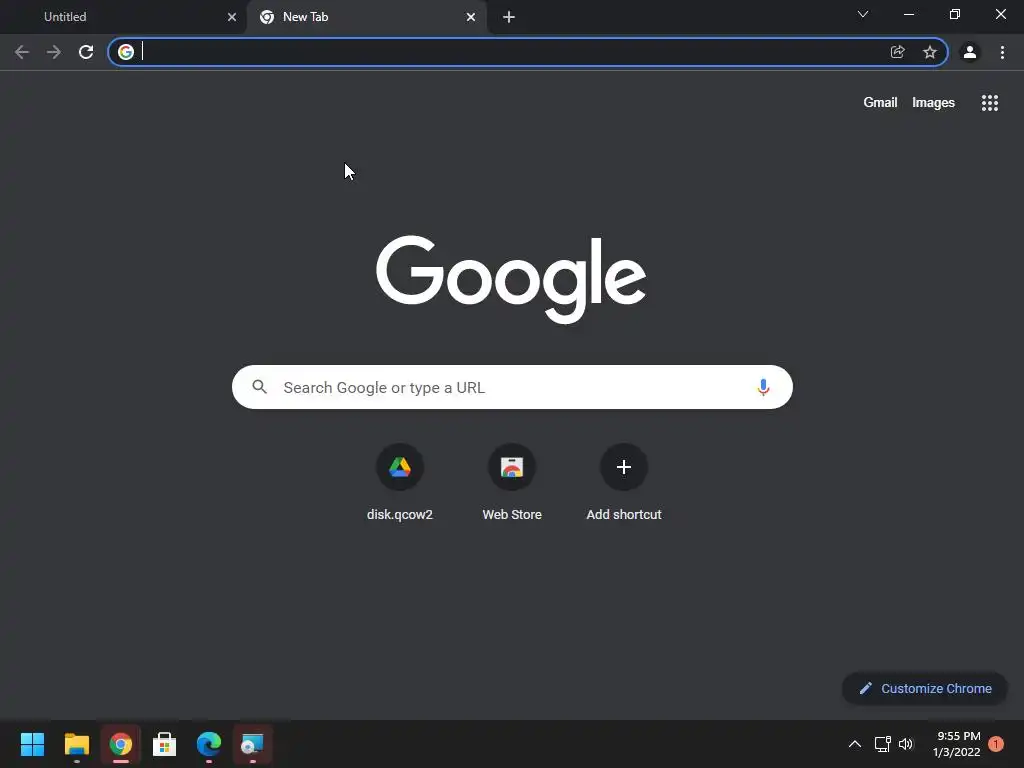Open the disk.qcow2 Drive shortcut

400,483
